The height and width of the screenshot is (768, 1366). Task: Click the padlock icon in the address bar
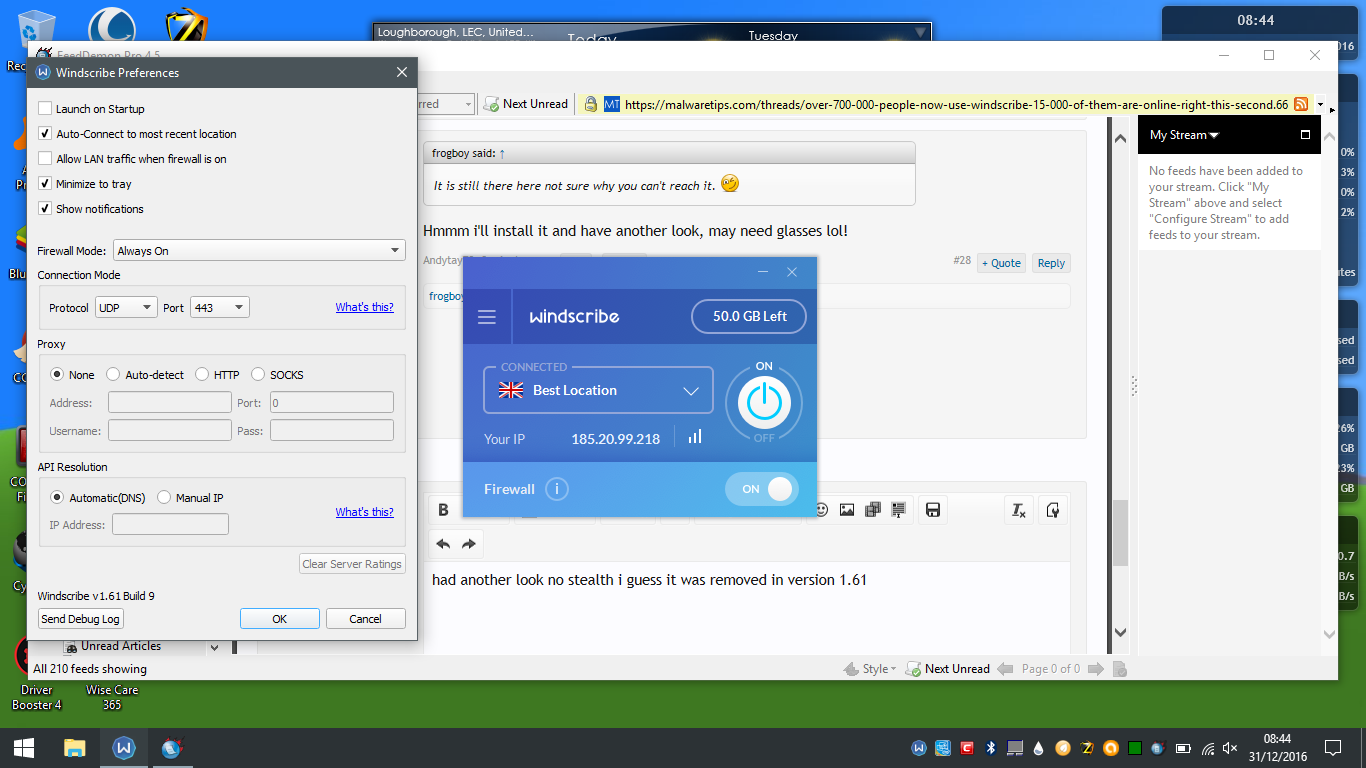591,104
